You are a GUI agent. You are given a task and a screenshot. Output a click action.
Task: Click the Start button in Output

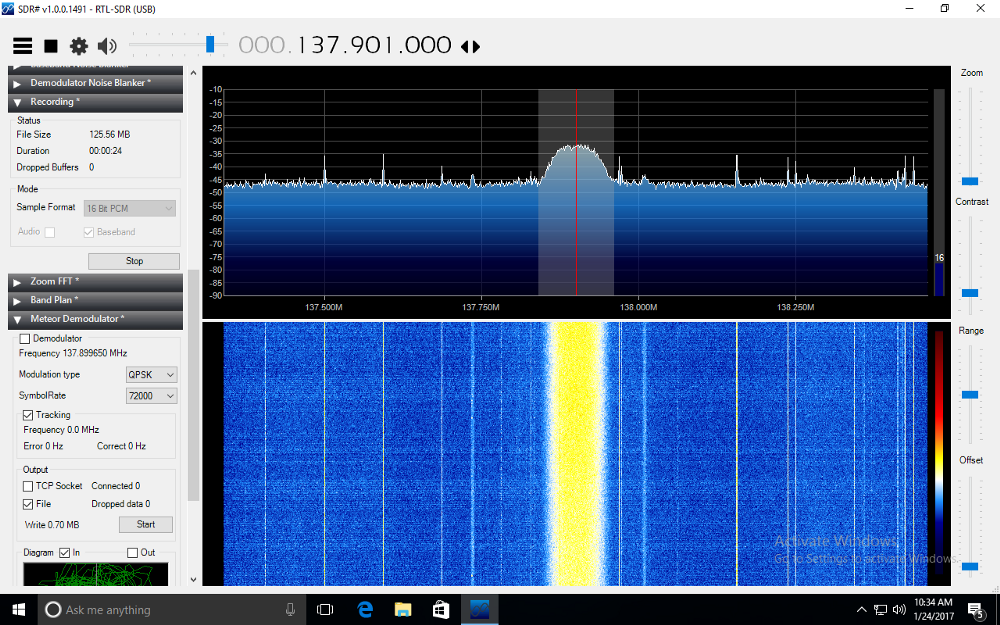click(145, 524)
